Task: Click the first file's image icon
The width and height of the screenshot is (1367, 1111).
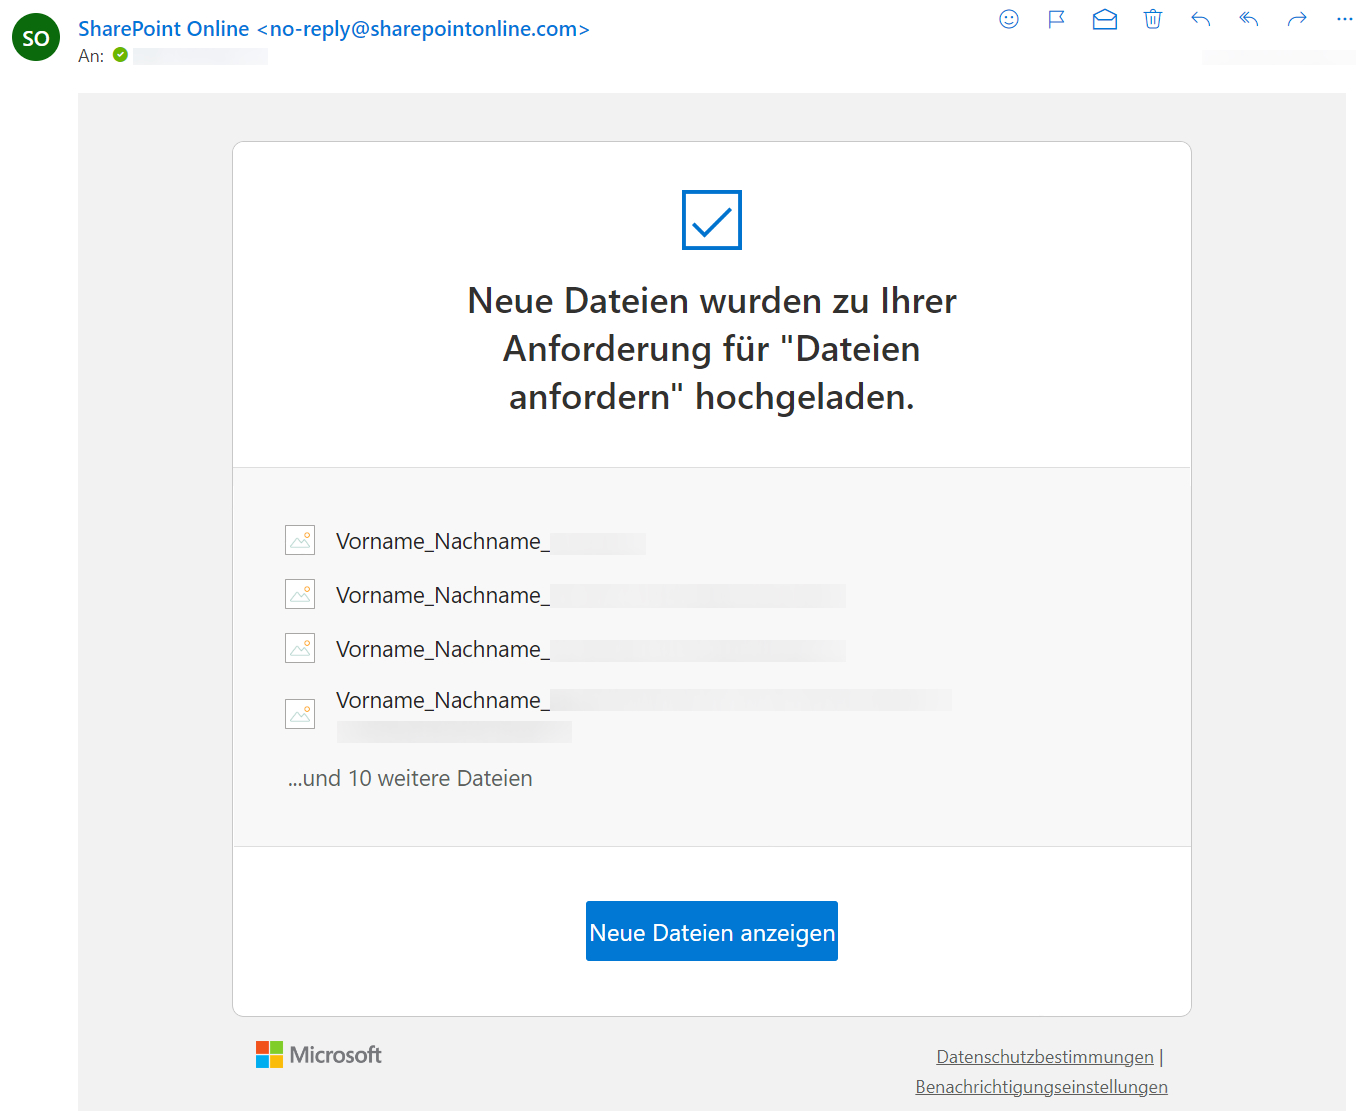Action: click(300, 541)
